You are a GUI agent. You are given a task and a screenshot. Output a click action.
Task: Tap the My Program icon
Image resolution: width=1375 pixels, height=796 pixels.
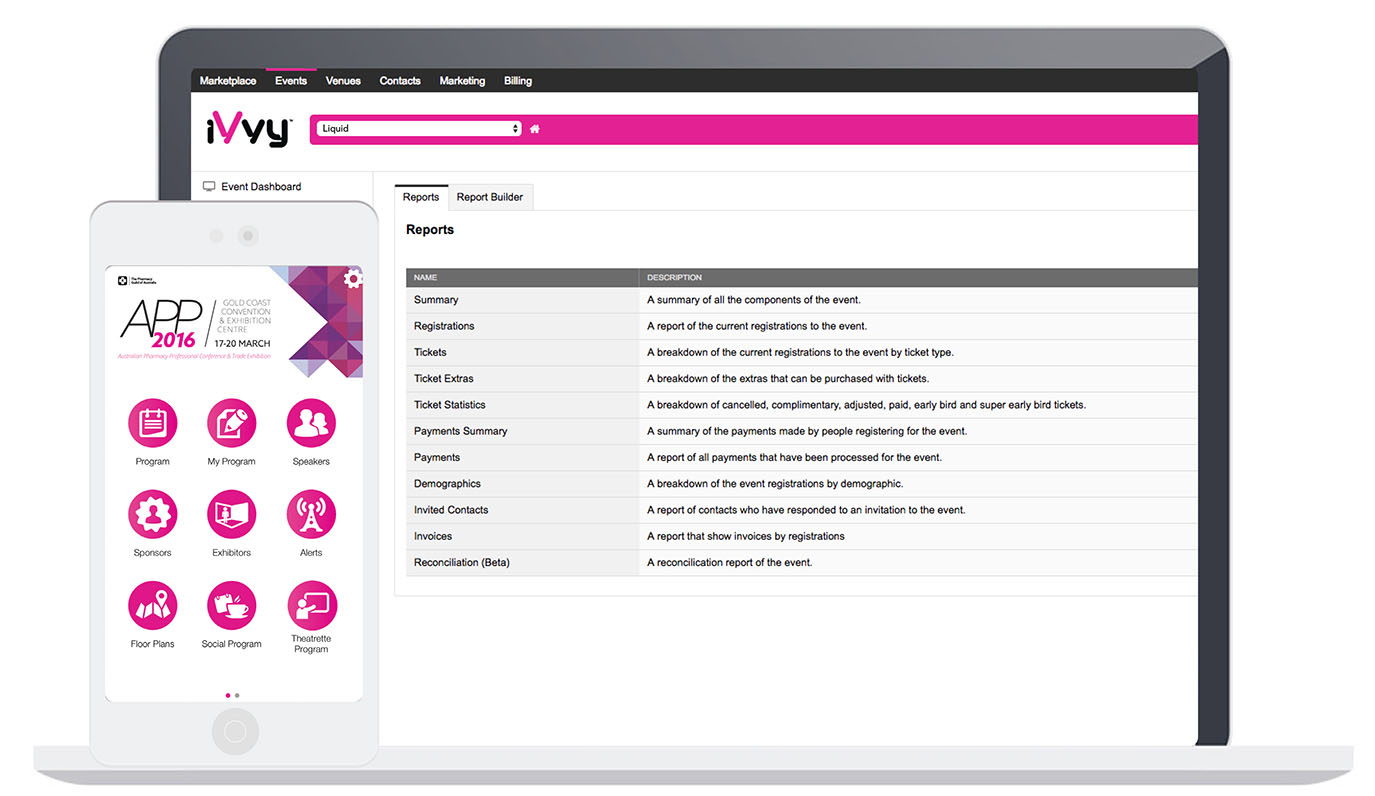tap(231, 424)
